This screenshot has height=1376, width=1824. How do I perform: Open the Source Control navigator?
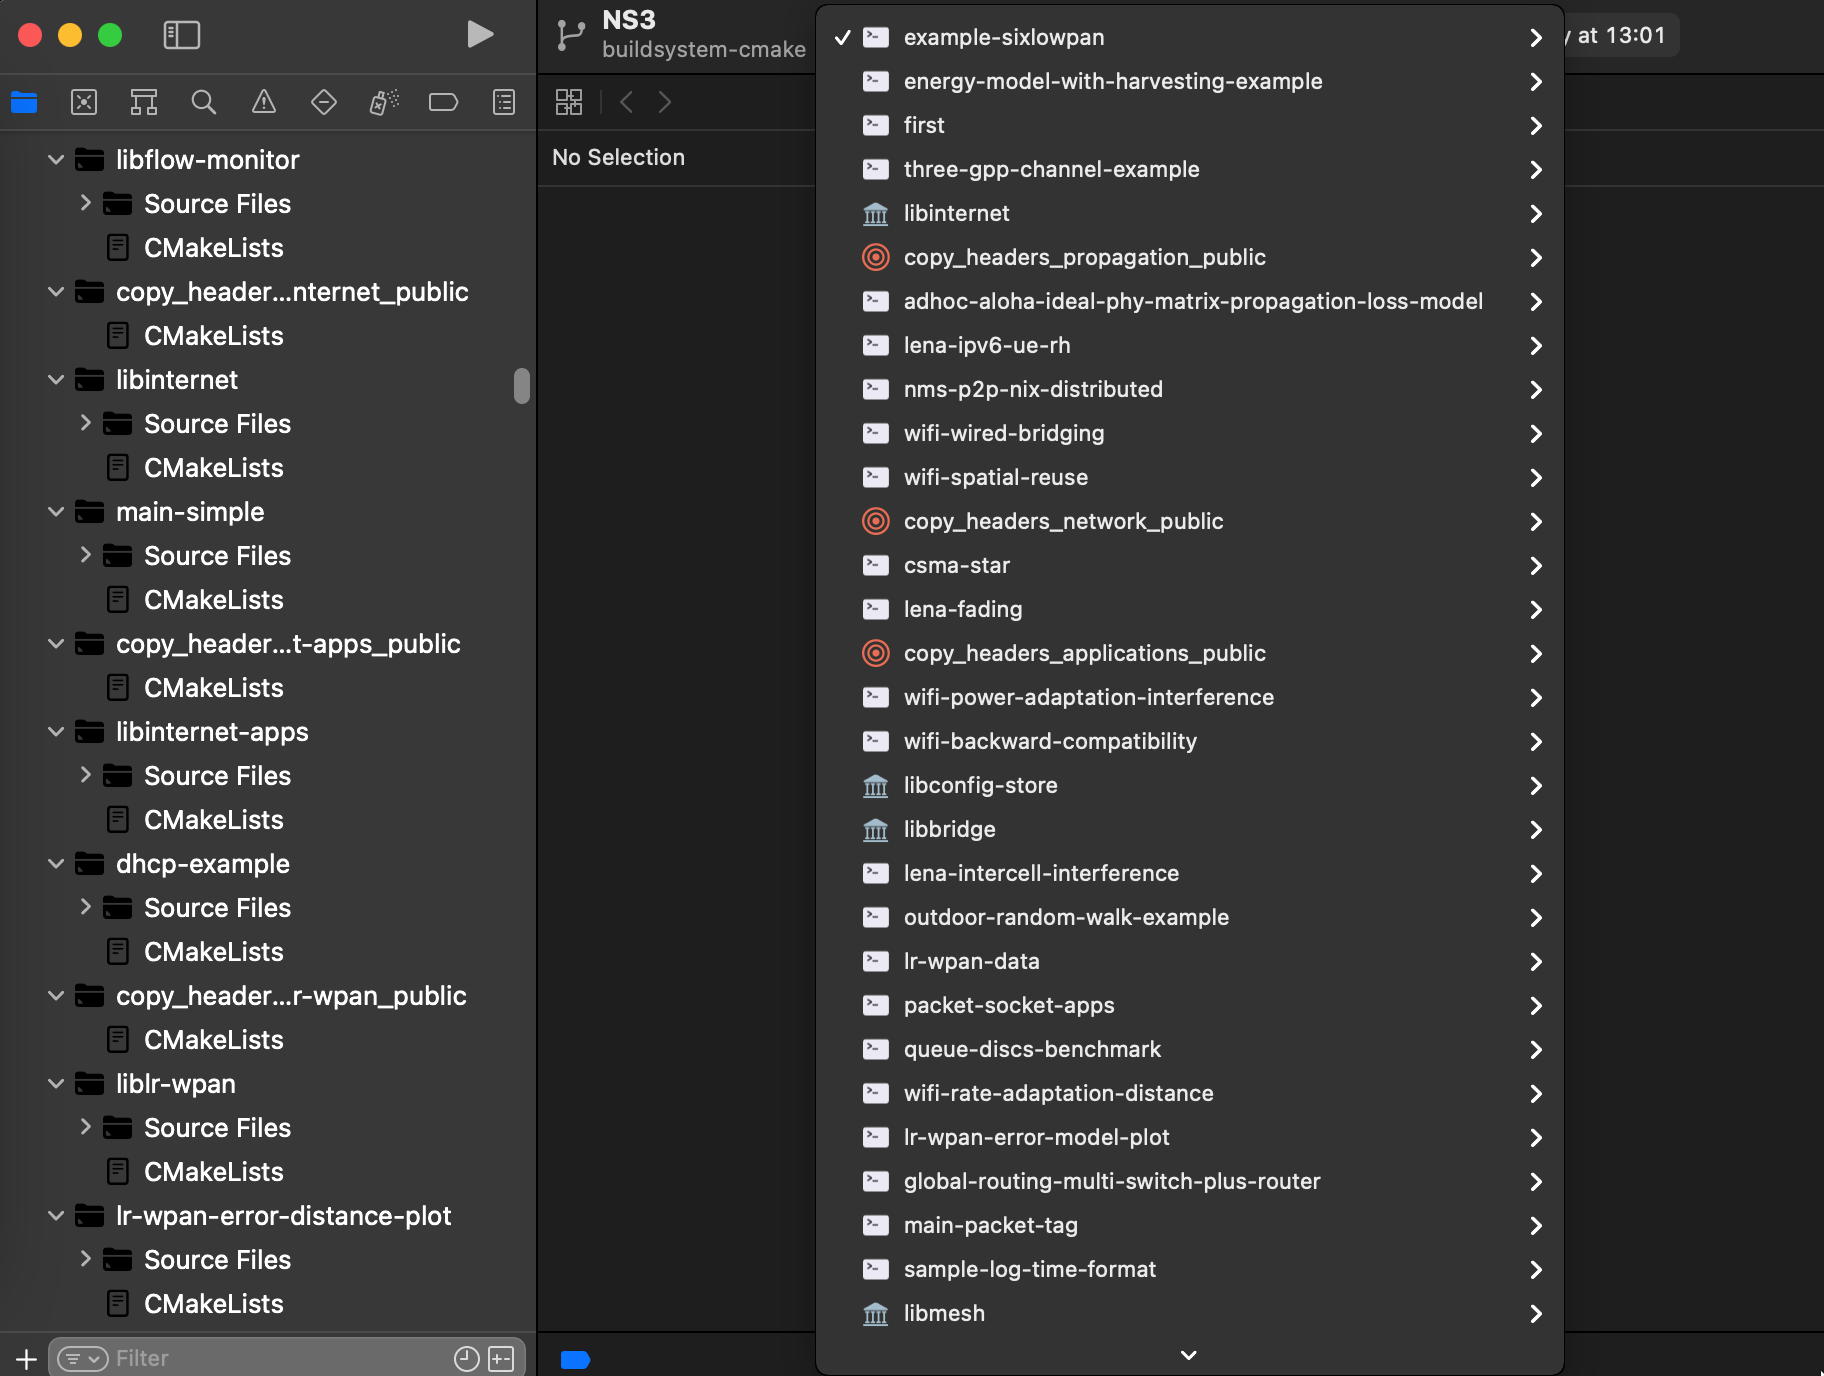pos(84,102)
